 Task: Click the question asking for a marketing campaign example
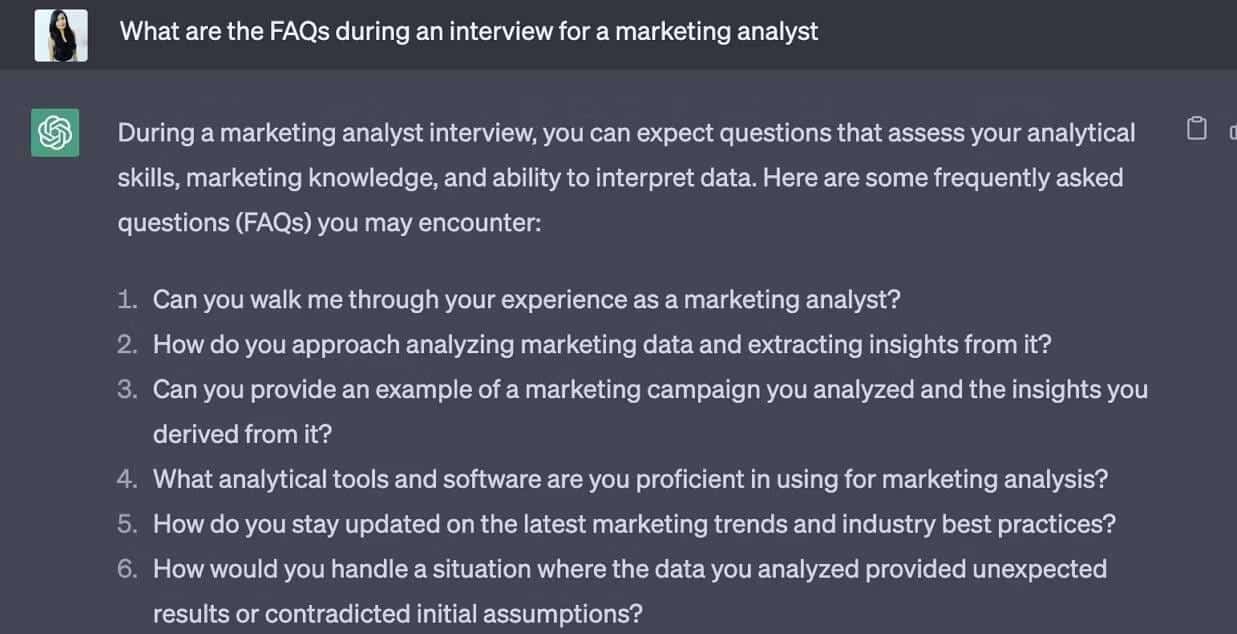click(649, 389)
